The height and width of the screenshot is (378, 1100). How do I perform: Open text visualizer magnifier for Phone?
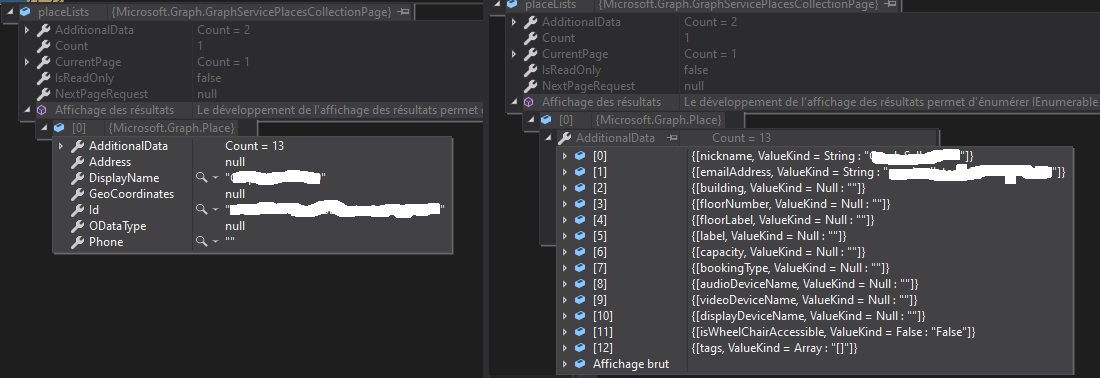(x=201, y=242)
